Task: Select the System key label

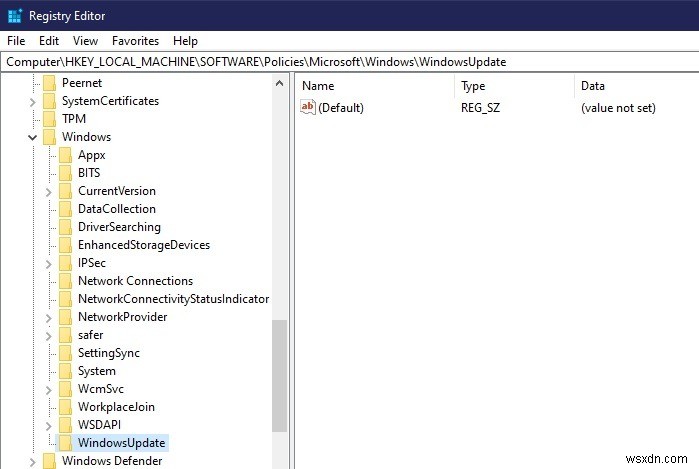Action: pyautogui.click(x=97, y=371)
